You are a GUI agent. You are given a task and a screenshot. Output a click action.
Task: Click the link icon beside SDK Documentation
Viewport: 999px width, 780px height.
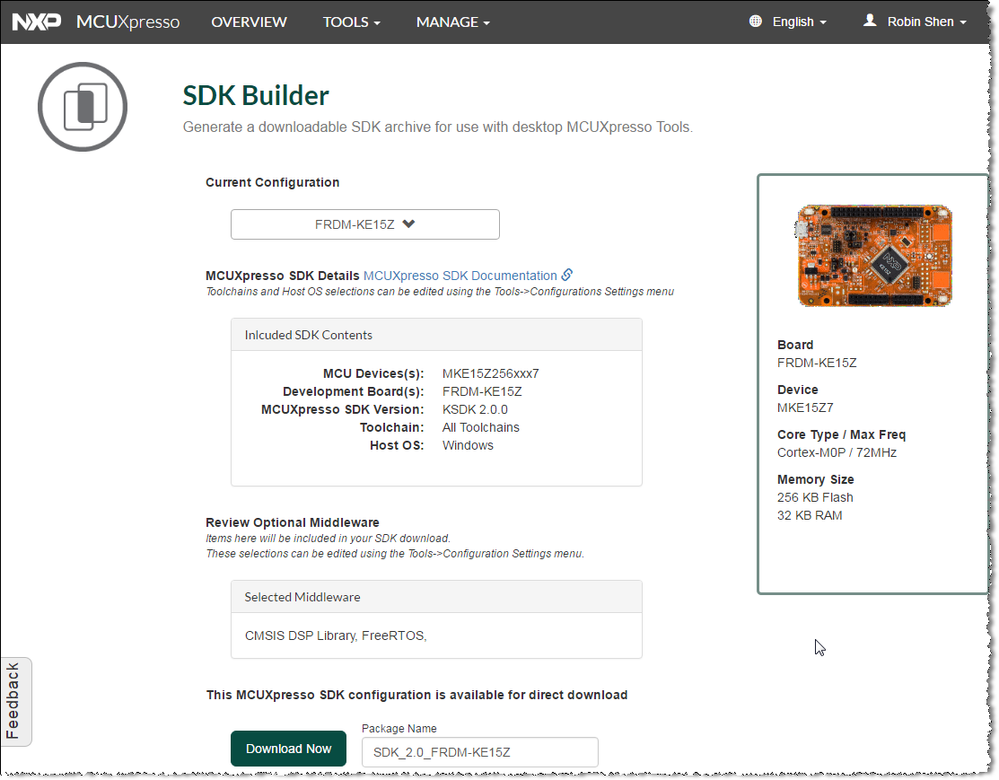tap(566, 275)
